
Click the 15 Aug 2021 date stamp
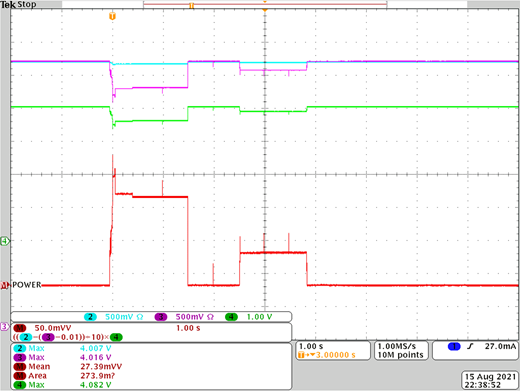point(490,377)
